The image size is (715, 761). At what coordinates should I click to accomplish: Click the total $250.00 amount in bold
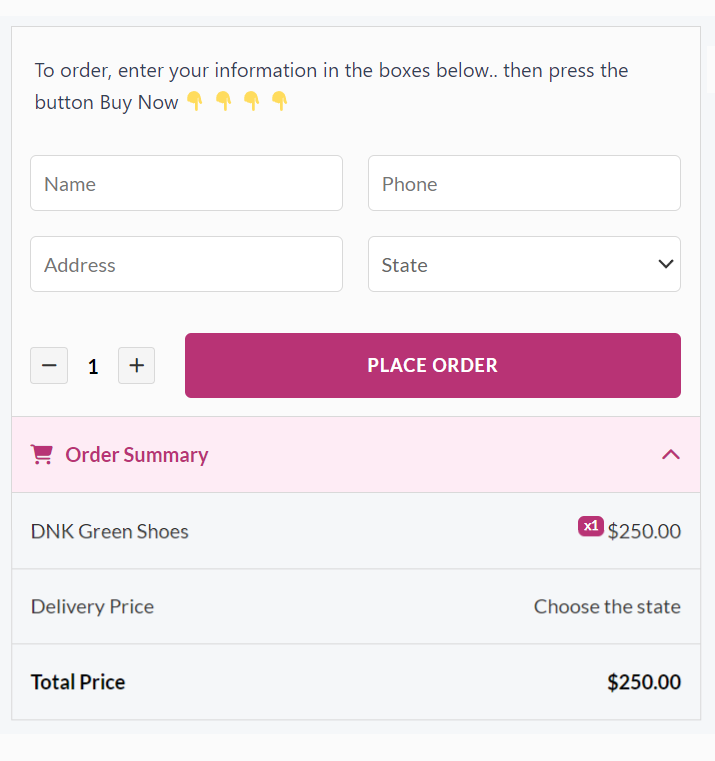[643, 682]
